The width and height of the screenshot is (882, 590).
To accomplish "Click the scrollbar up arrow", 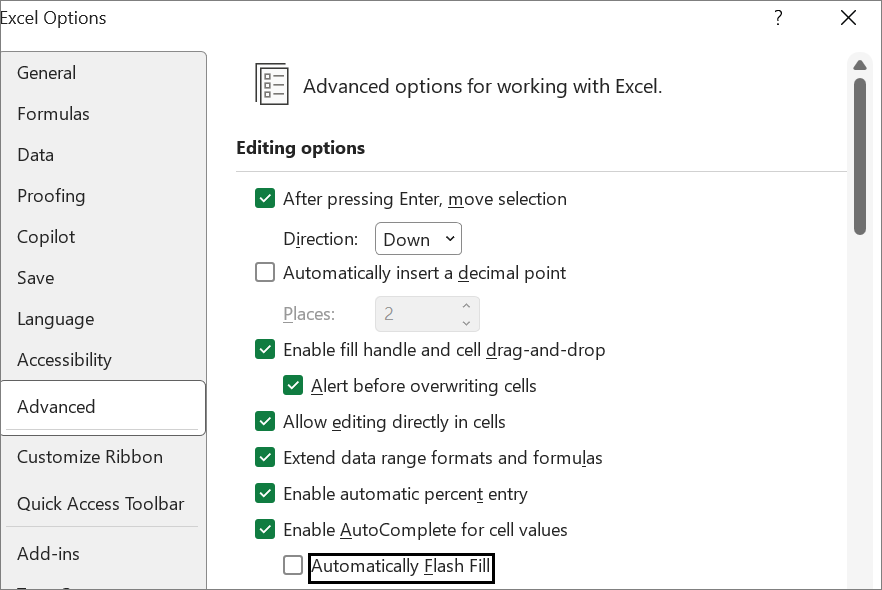I will coord(860,65).
